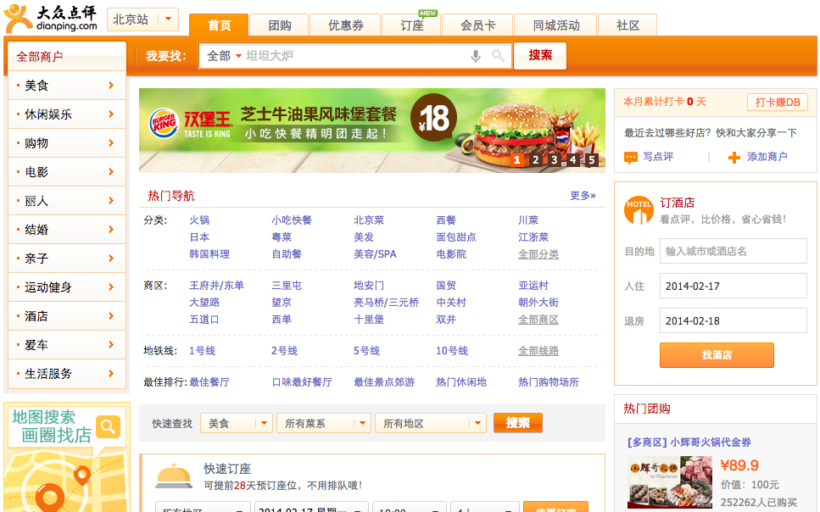The width and height of the screenshot is (820, 512).
Task: Open the 所有菜系 cuisine dropdown
Action: tap(322, 423)
